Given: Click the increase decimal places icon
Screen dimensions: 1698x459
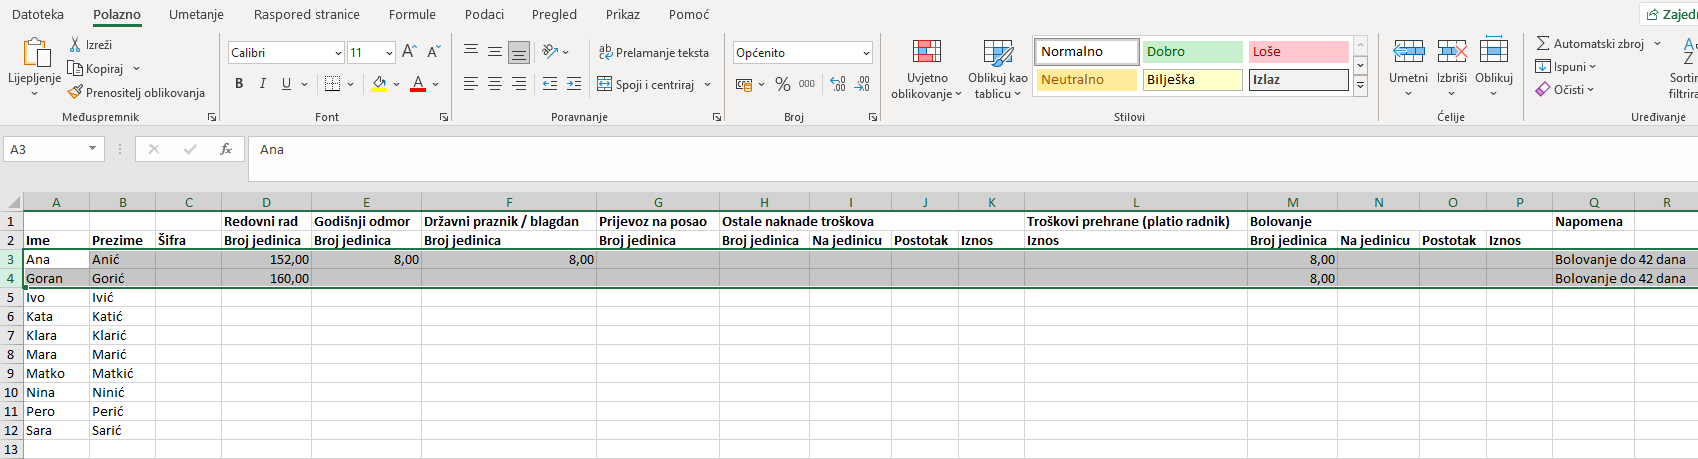Looking at the screenshot, I should [x=838, y=84].
